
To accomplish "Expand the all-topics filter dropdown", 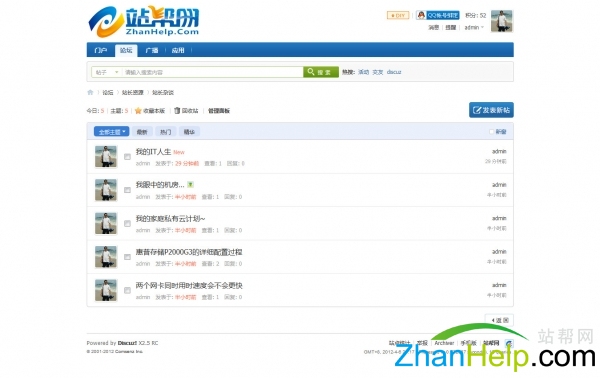I will click(111, 132).
